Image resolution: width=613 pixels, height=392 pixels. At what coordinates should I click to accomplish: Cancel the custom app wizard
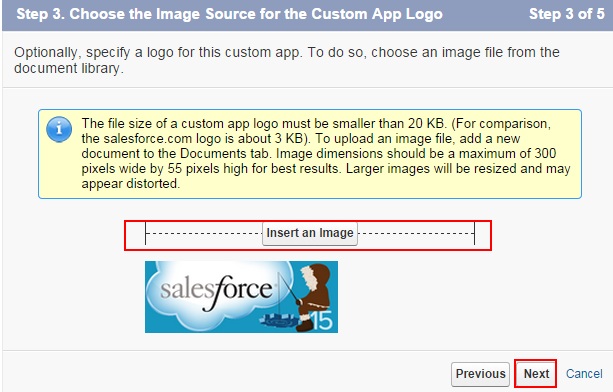[584, 374]
